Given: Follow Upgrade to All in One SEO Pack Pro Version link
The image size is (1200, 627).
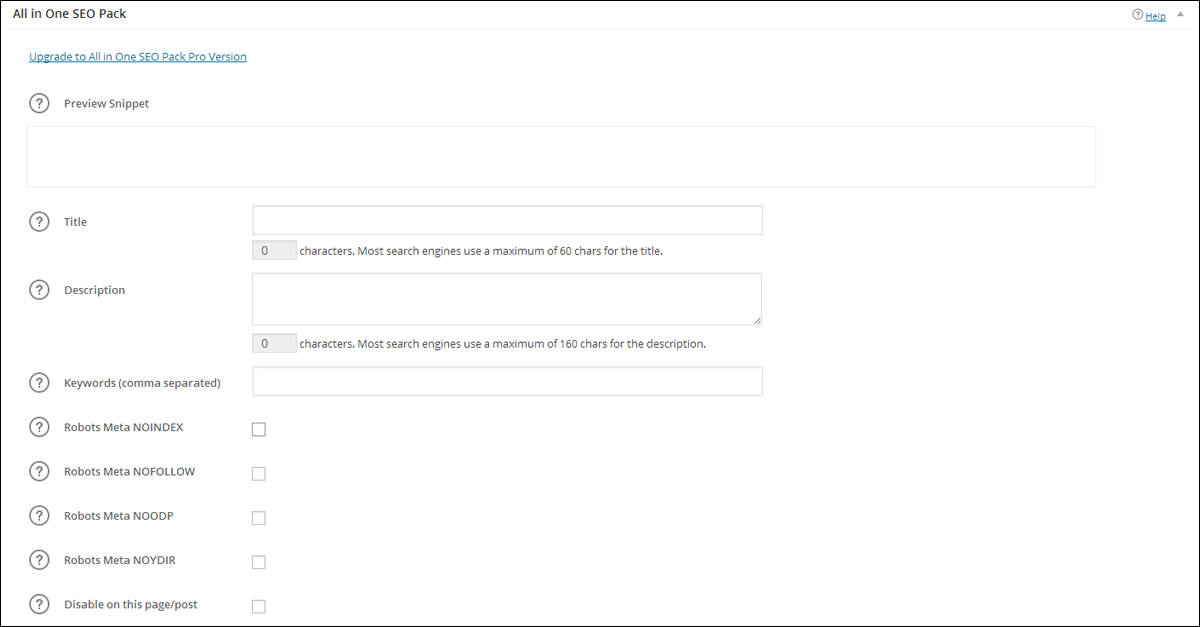Looking at the screenshot, I should point(138,57).
